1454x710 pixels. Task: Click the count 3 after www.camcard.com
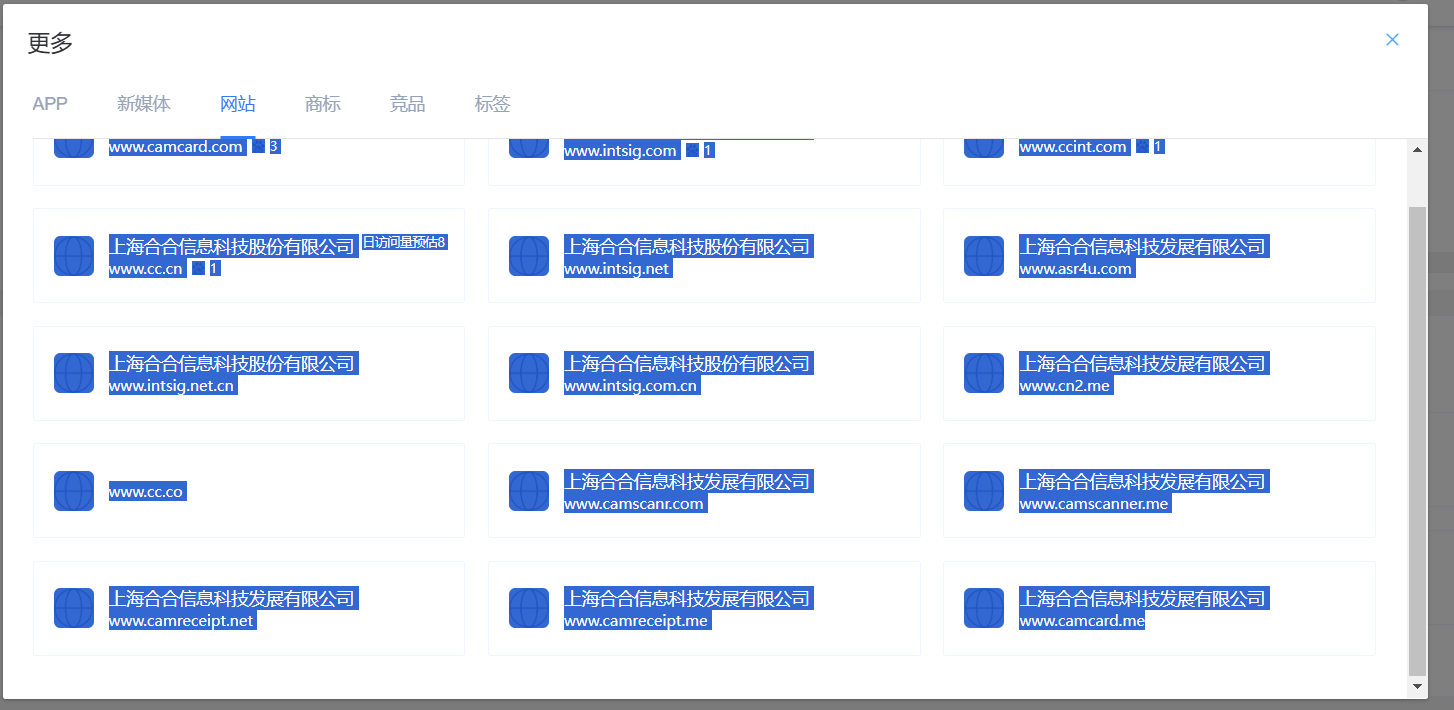[274, 147]
